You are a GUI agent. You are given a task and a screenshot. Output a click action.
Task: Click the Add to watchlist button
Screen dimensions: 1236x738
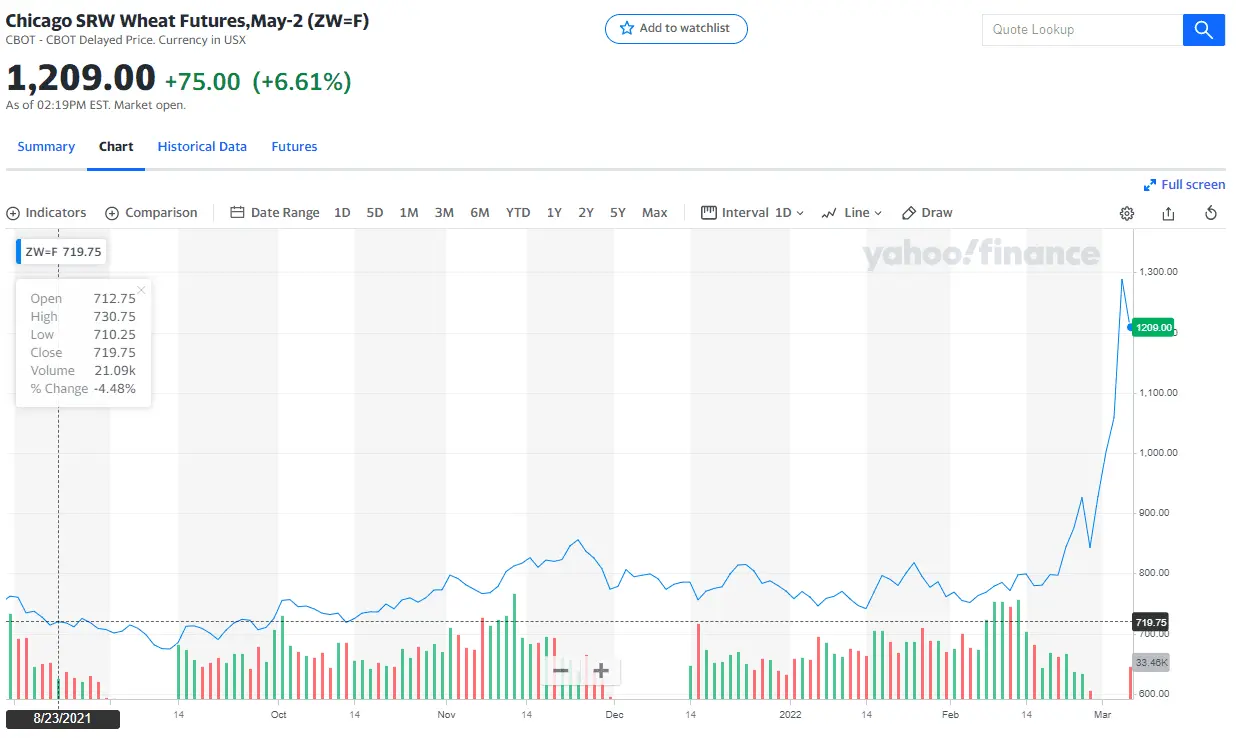(676, 29)
